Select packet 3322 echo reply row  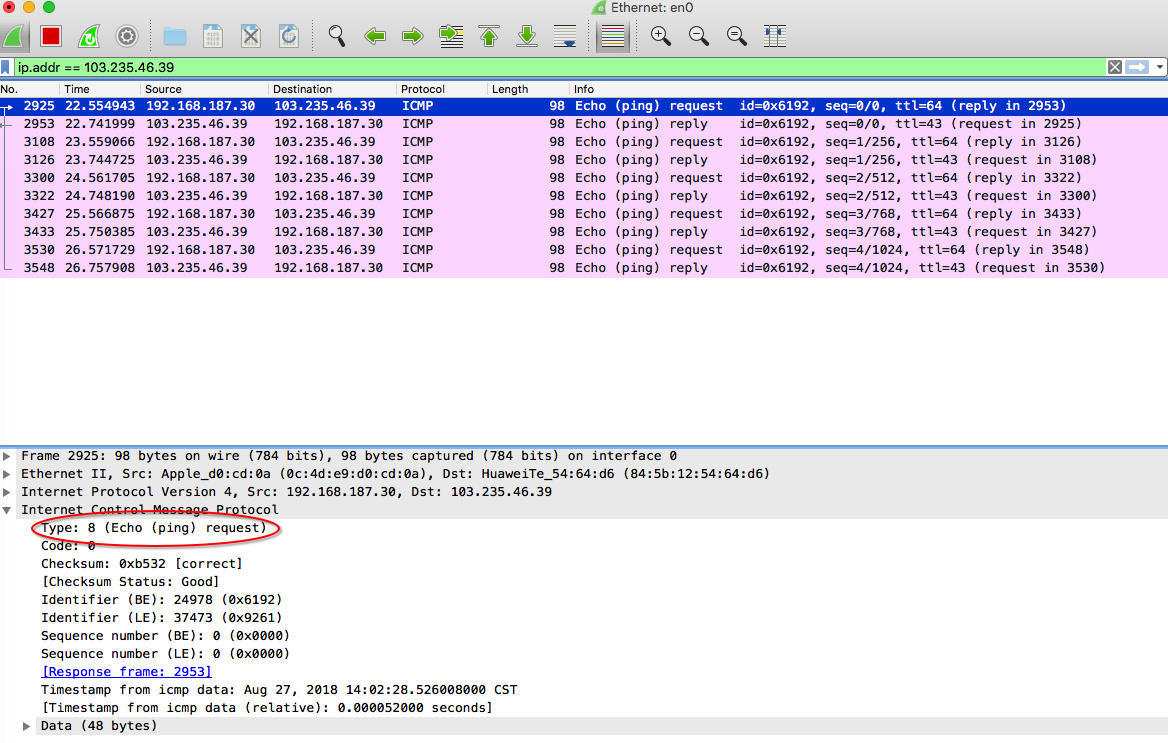[584, 195]
